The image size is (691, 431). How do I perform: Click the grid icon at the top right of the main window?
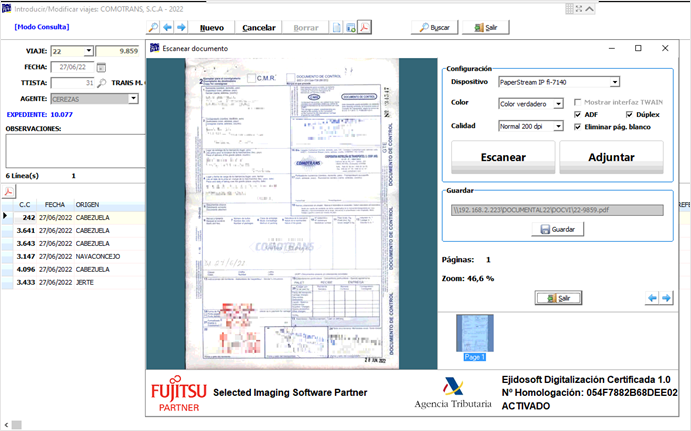tap(569, 9)
